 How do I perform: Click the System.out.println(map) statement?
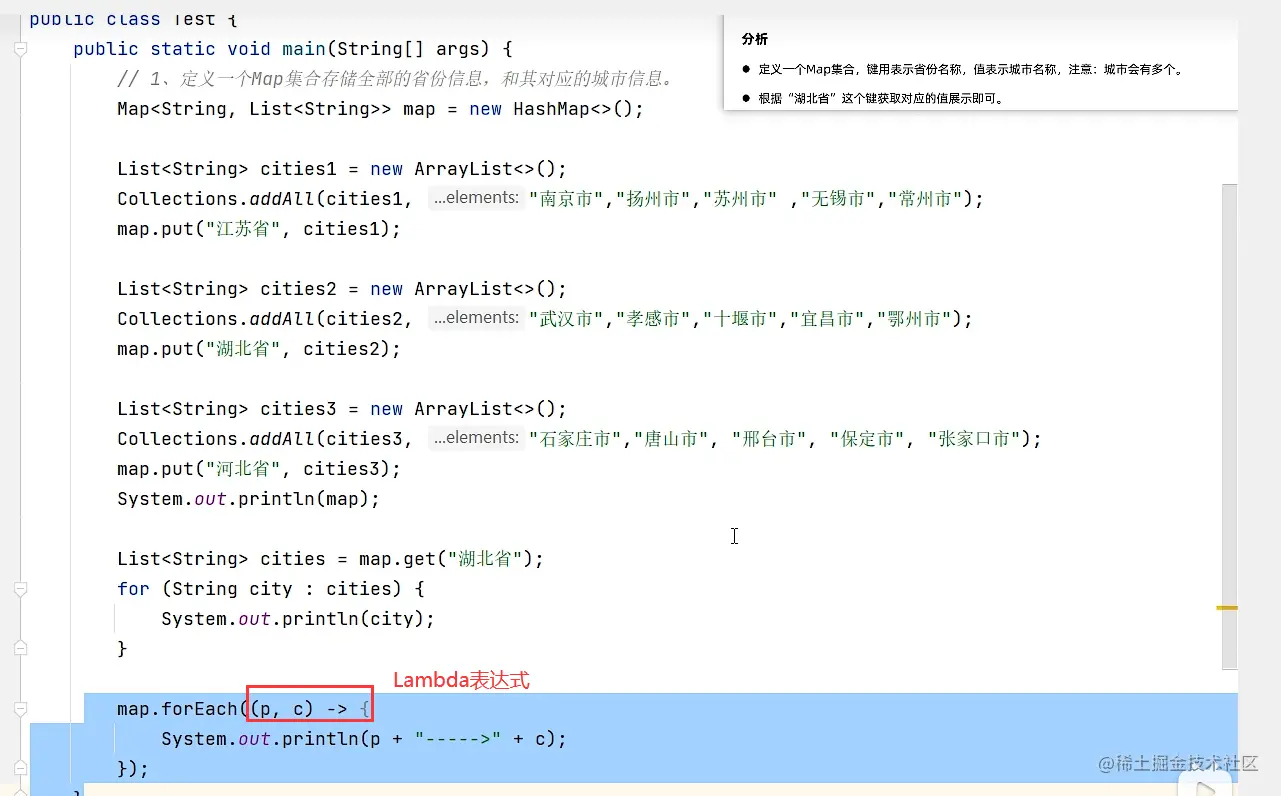249,498
